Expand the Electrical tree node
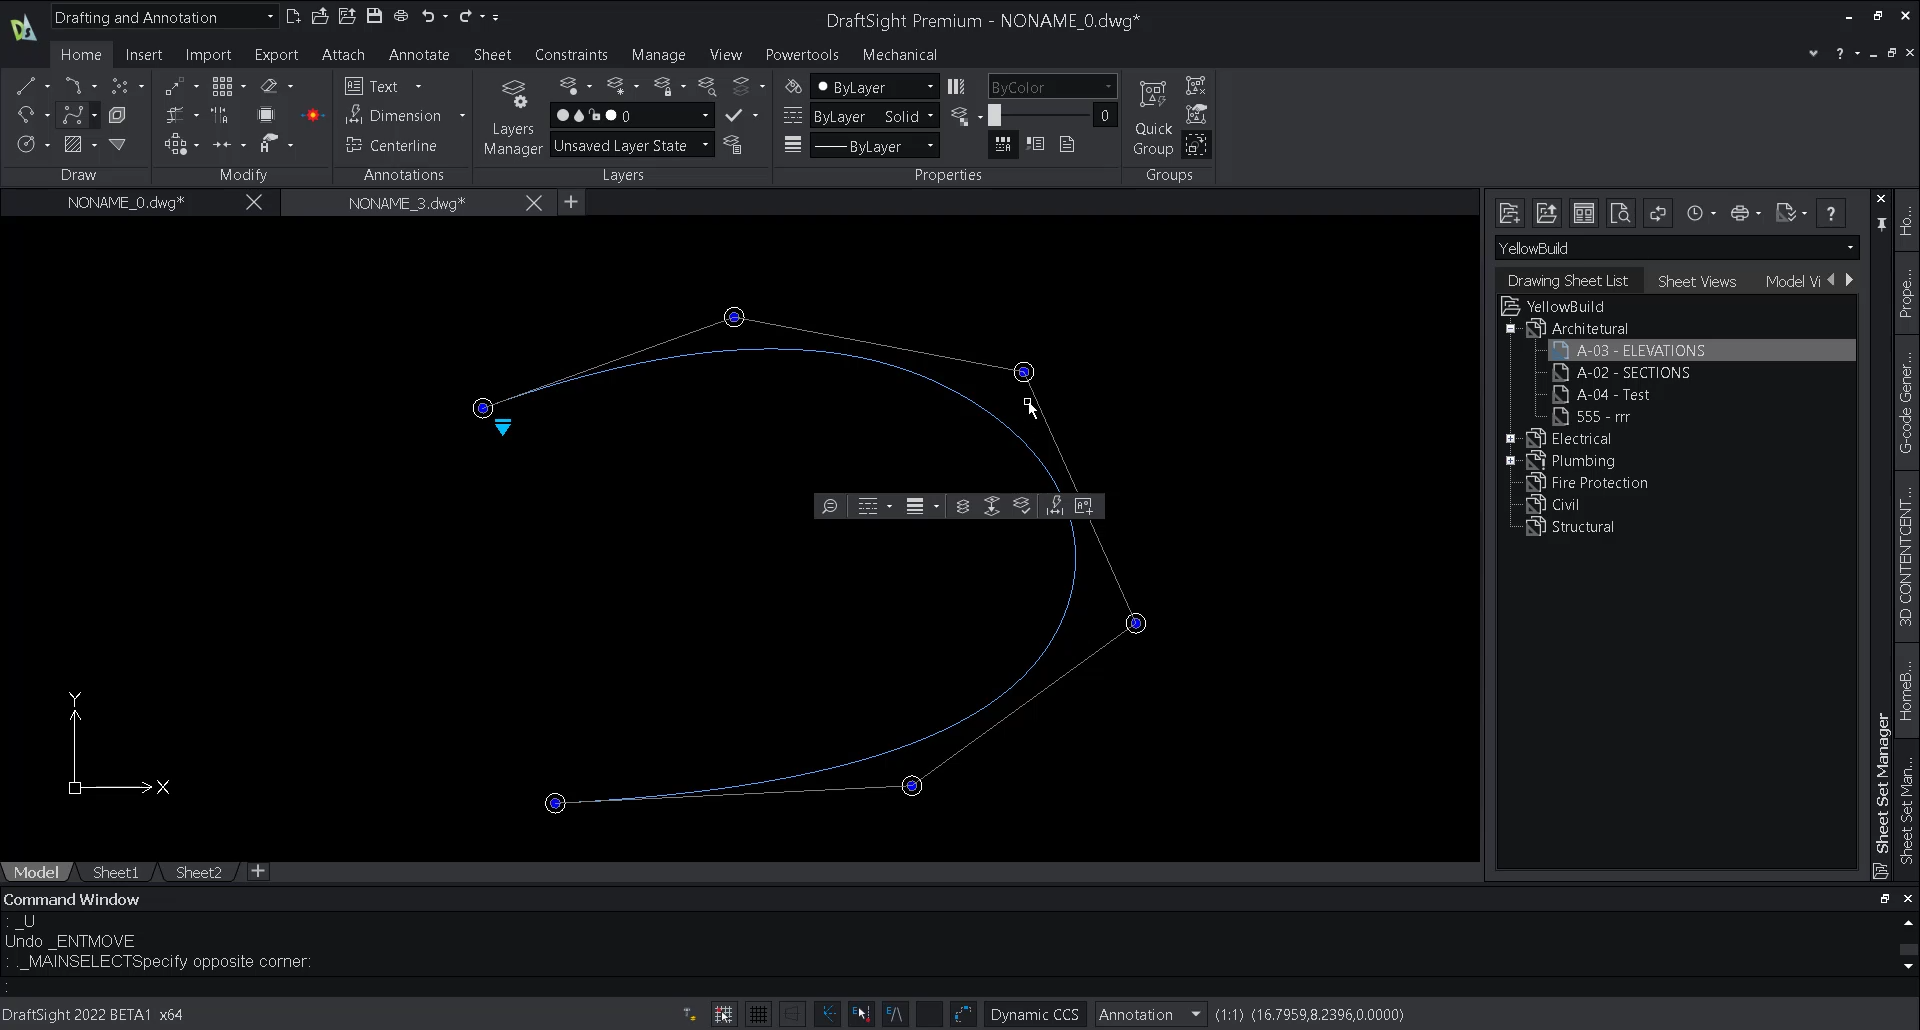The height and width of the screenshot is (1030, 1920). [x=1510, y=438]
